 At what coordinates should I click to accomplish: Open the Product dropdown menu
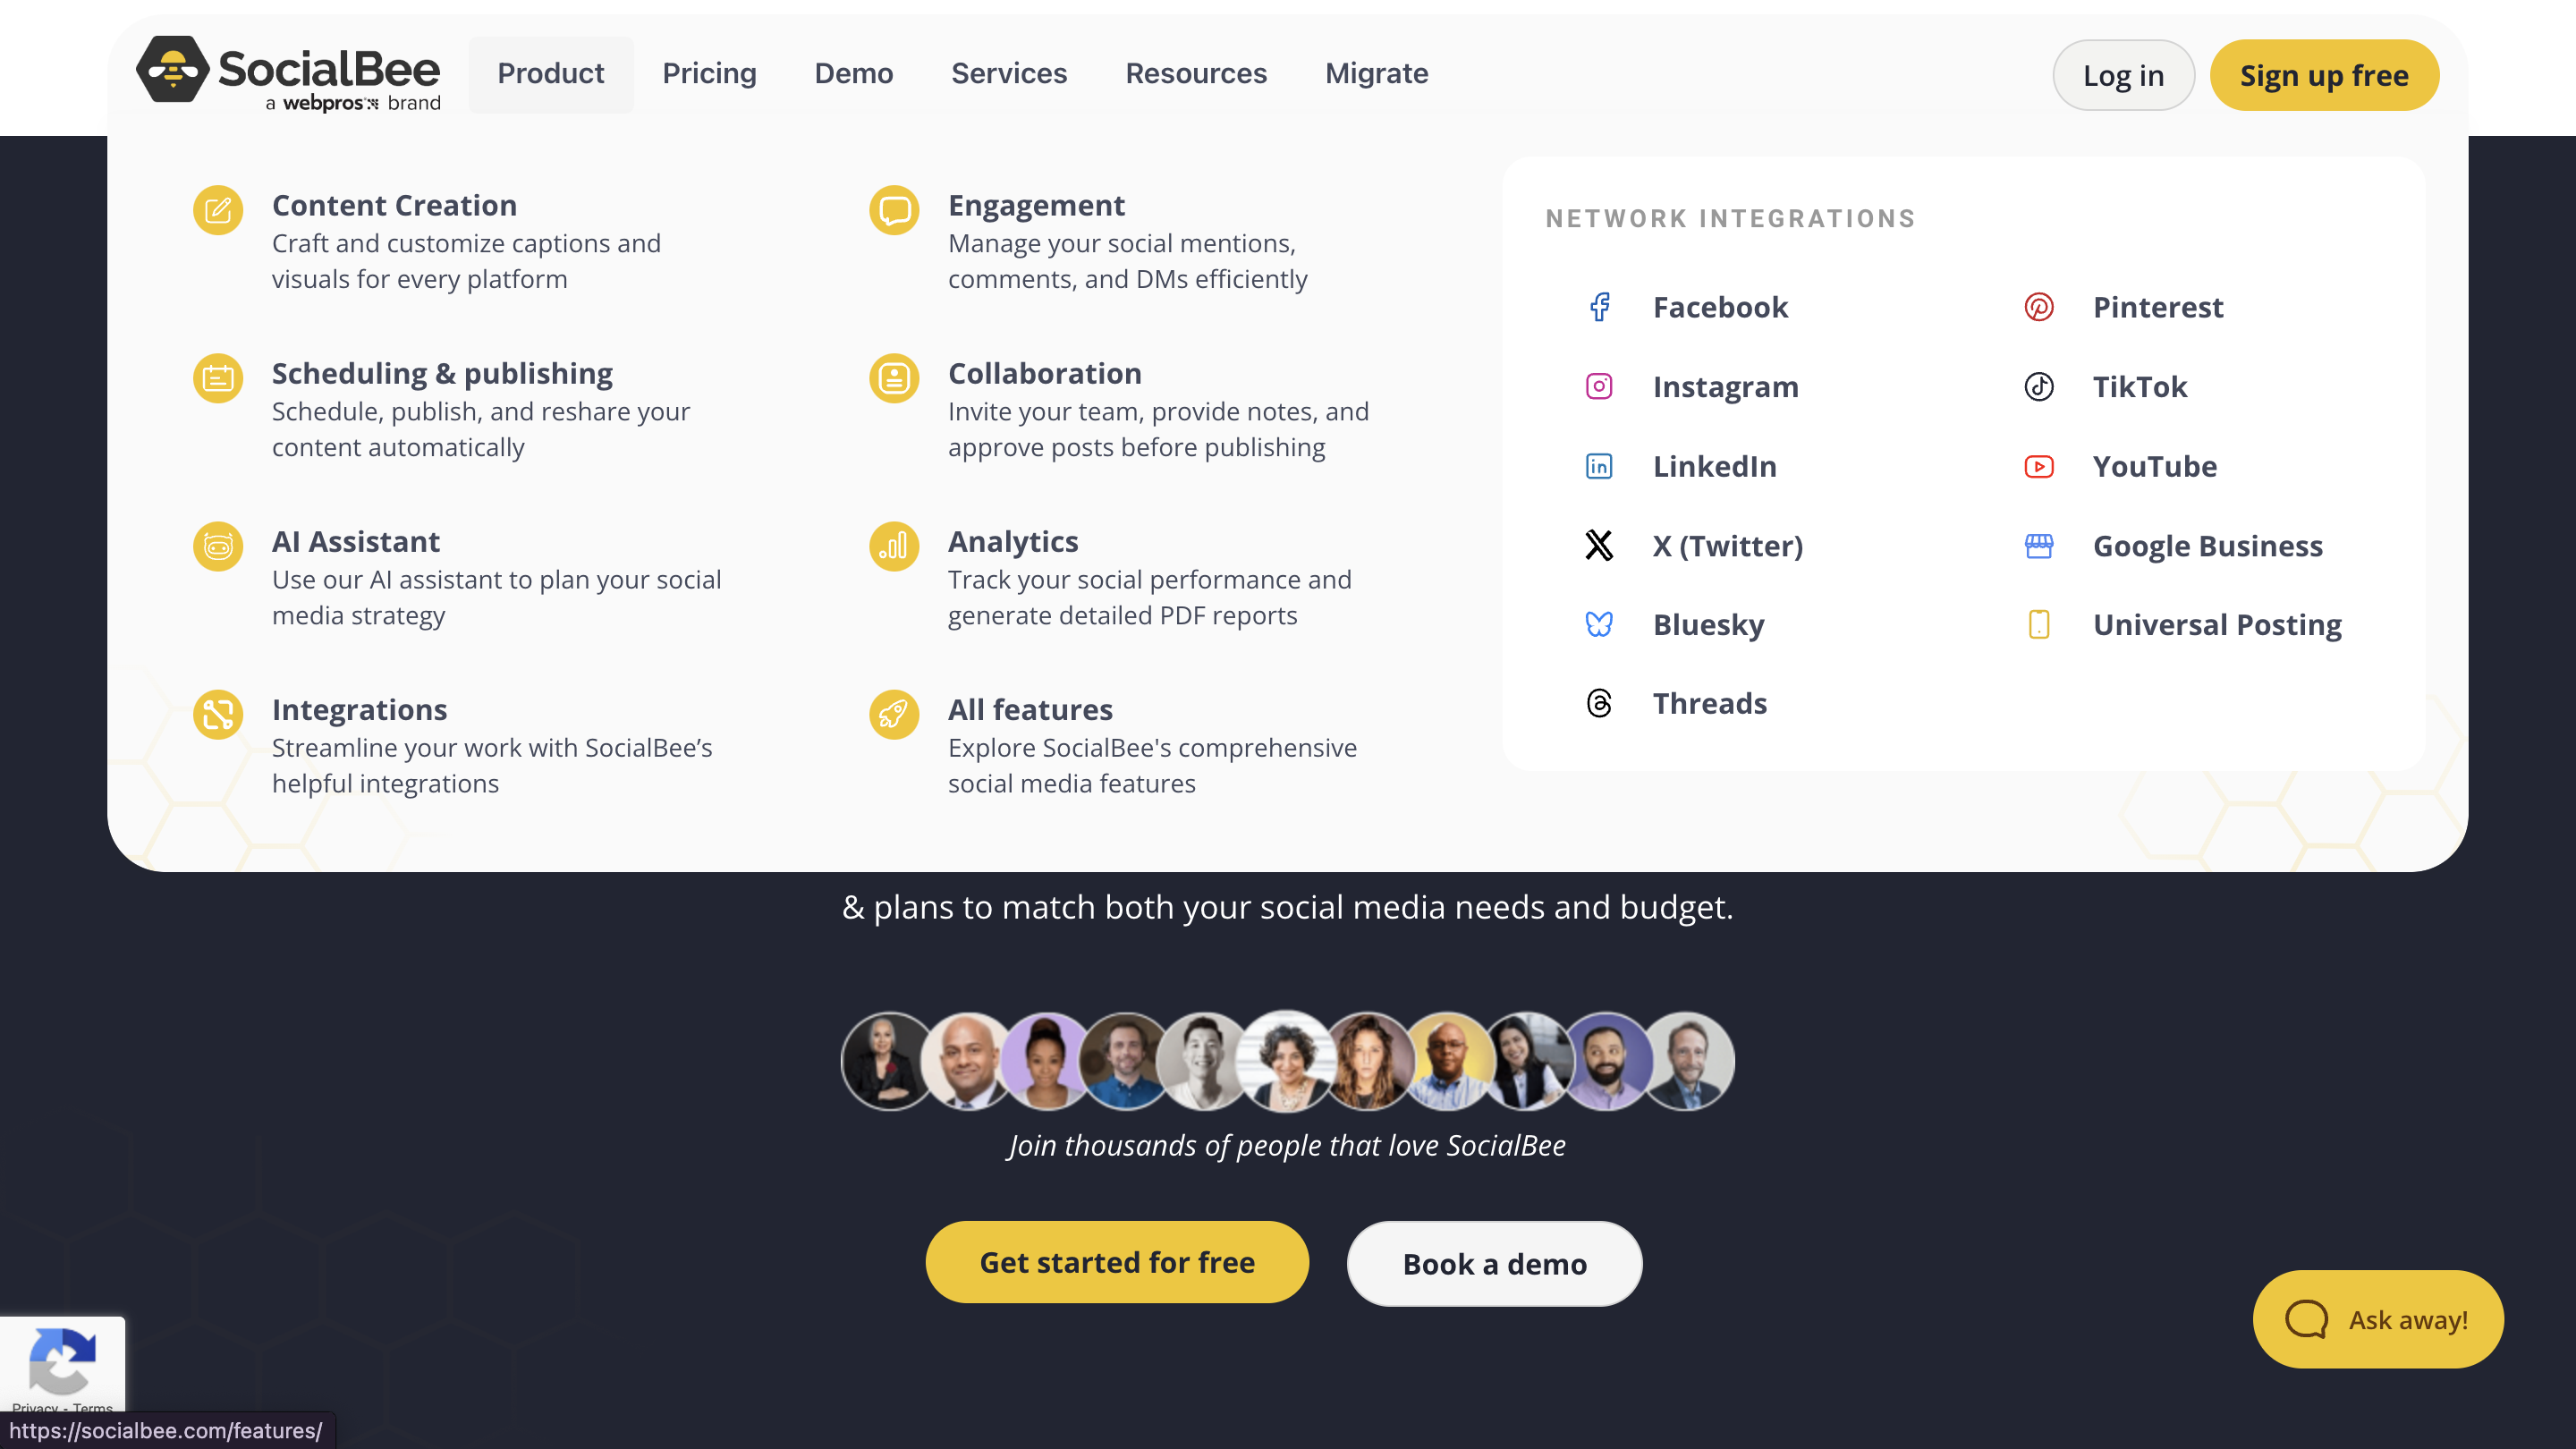point(550,72)
